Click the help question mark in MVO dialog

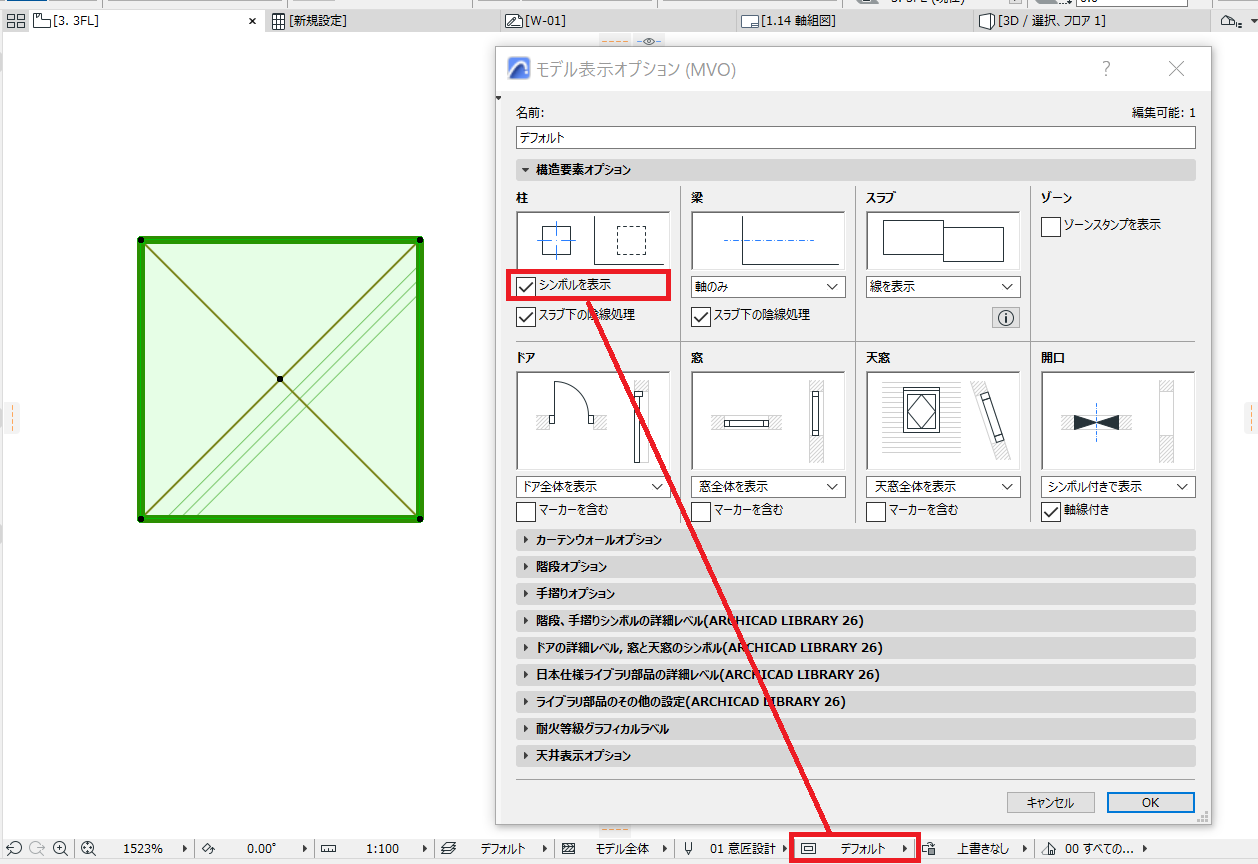tap(1106, 69)
